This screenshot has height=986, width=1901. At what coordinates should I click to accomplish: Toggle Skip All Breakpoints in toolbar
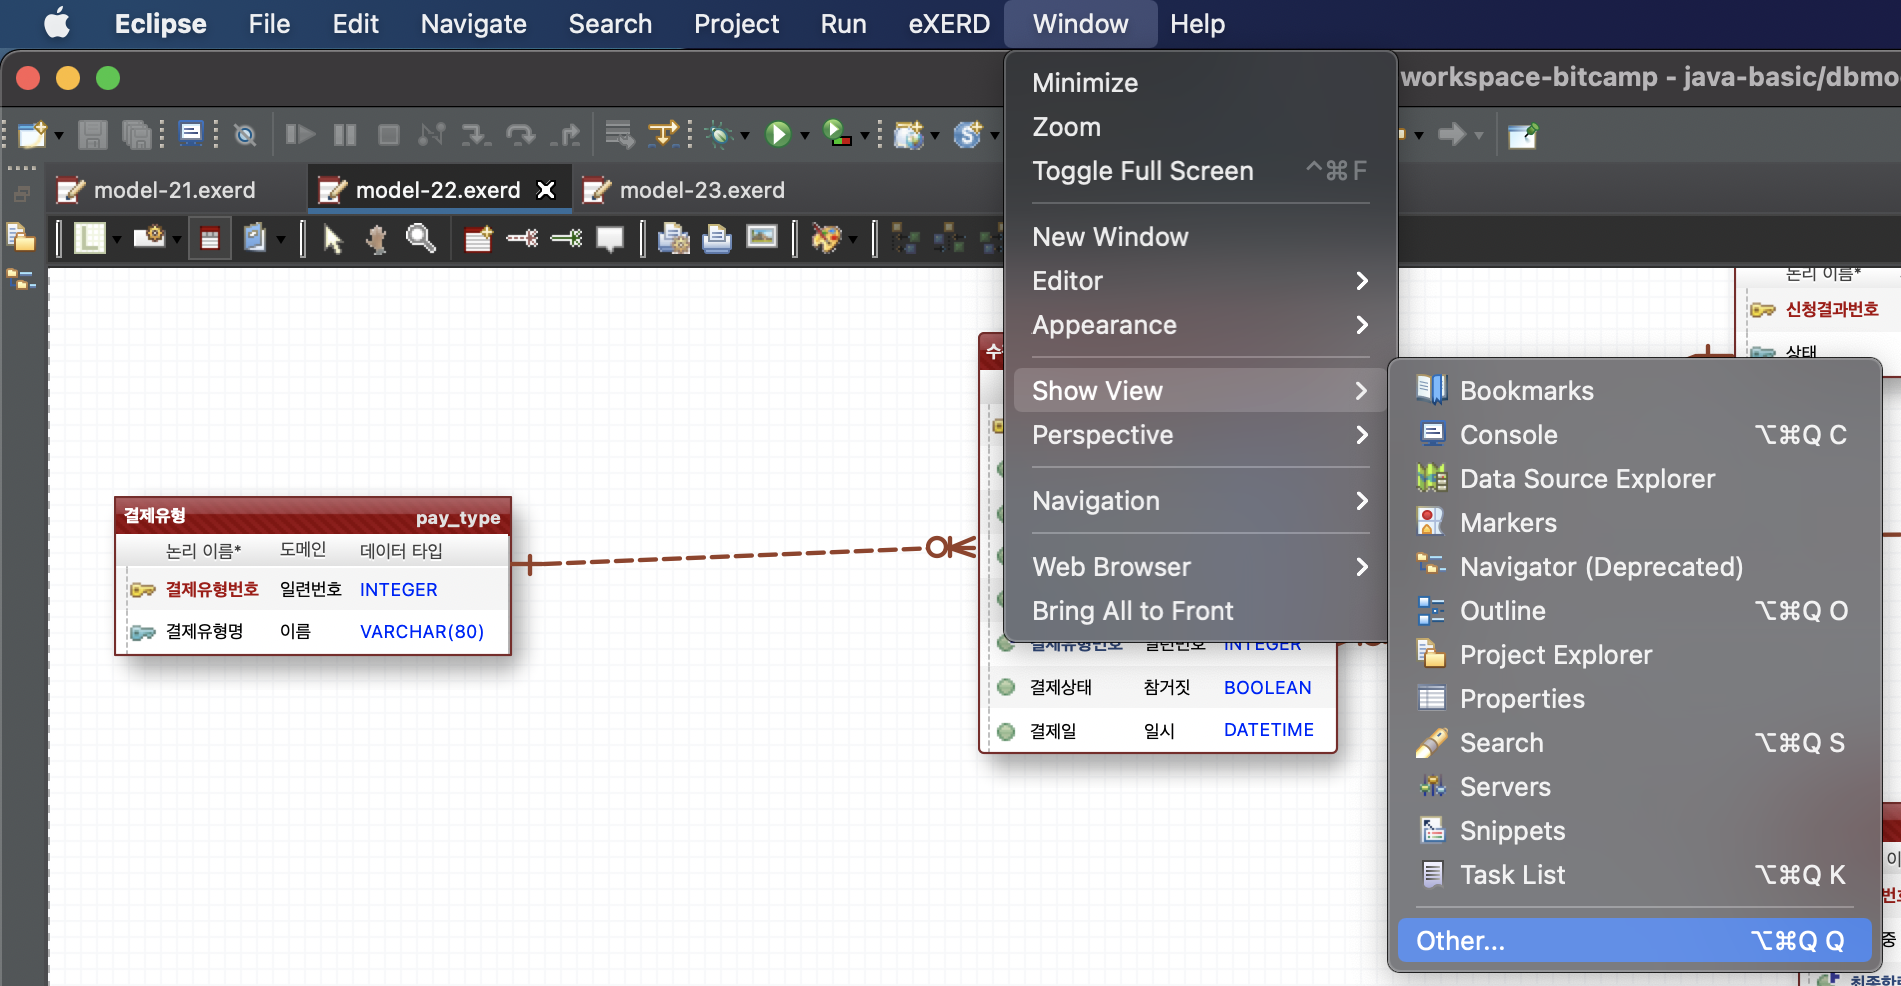pyautogui.click(x=245, y=134)
